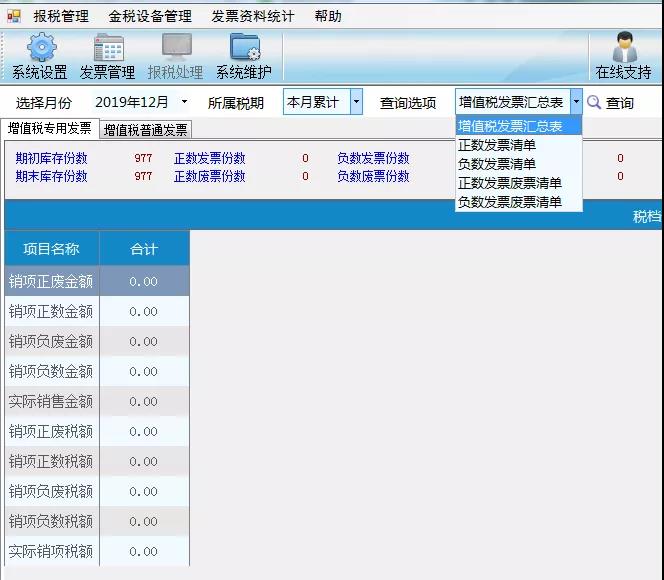Click the 销项正废金额 row

click(51, 282)
